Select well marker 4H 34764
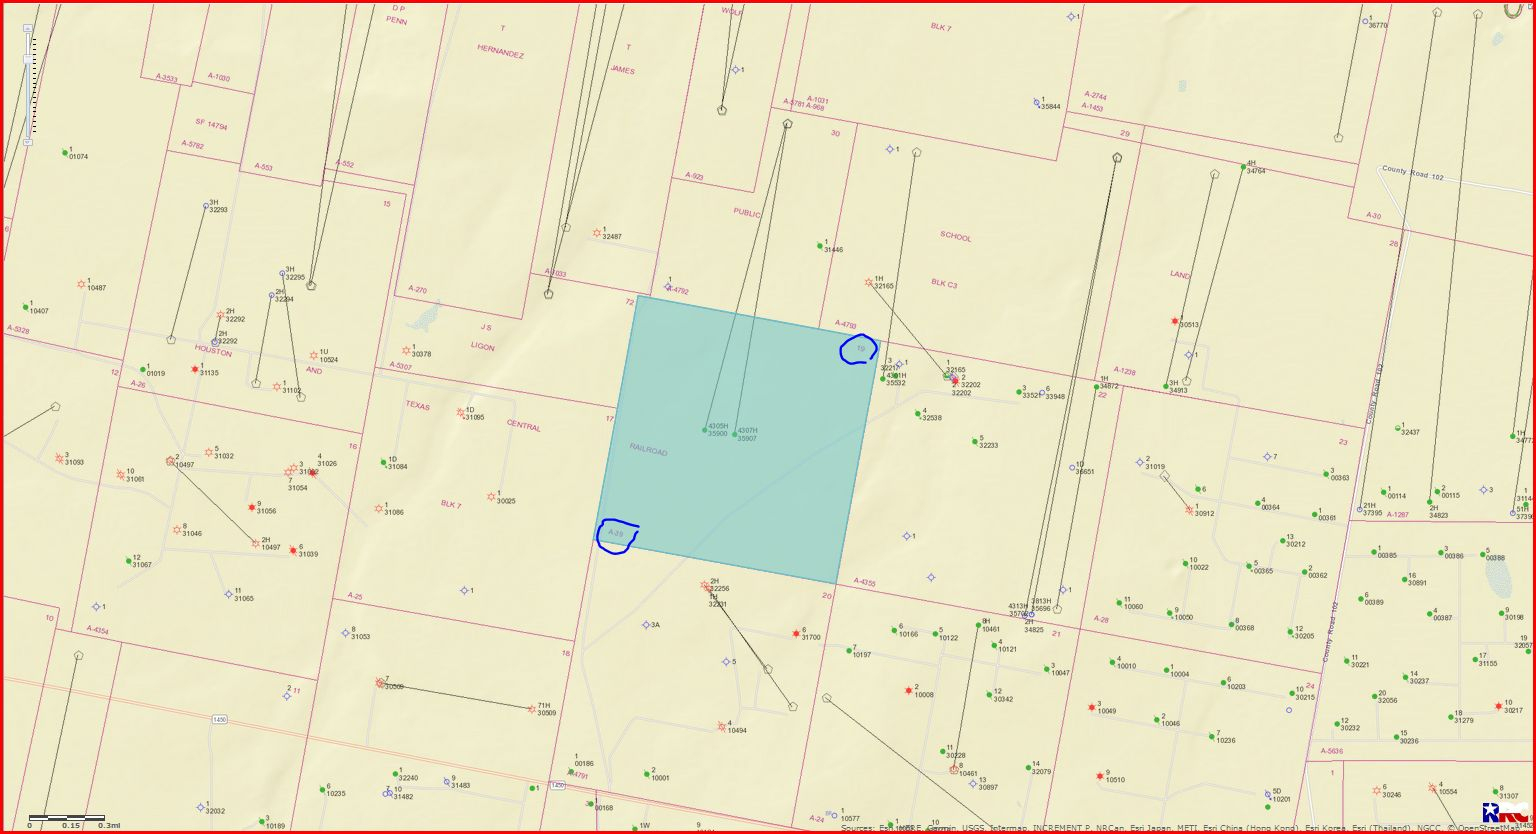The width and height of the screenshot is (1536, 834). coord(1241,166)
